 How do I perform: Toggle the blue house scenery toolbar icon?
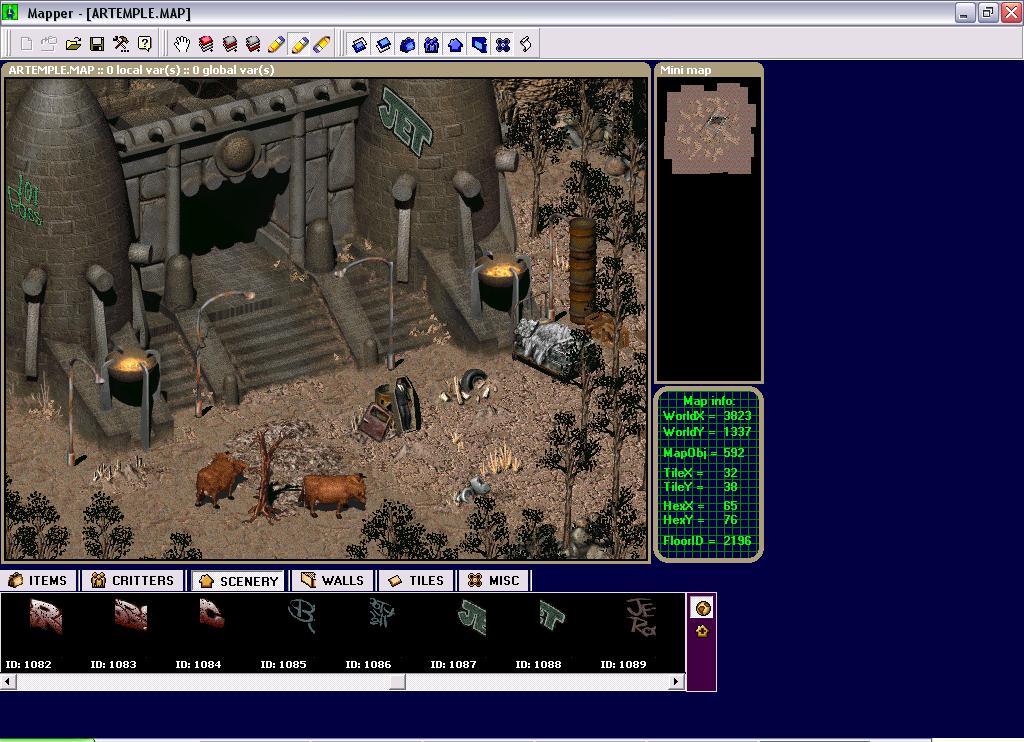pyautogui.click(x=455, y=44)
